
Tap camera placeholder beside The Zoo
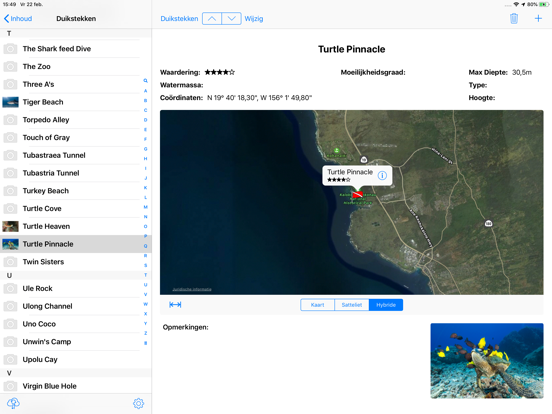(x=10, y=67)
